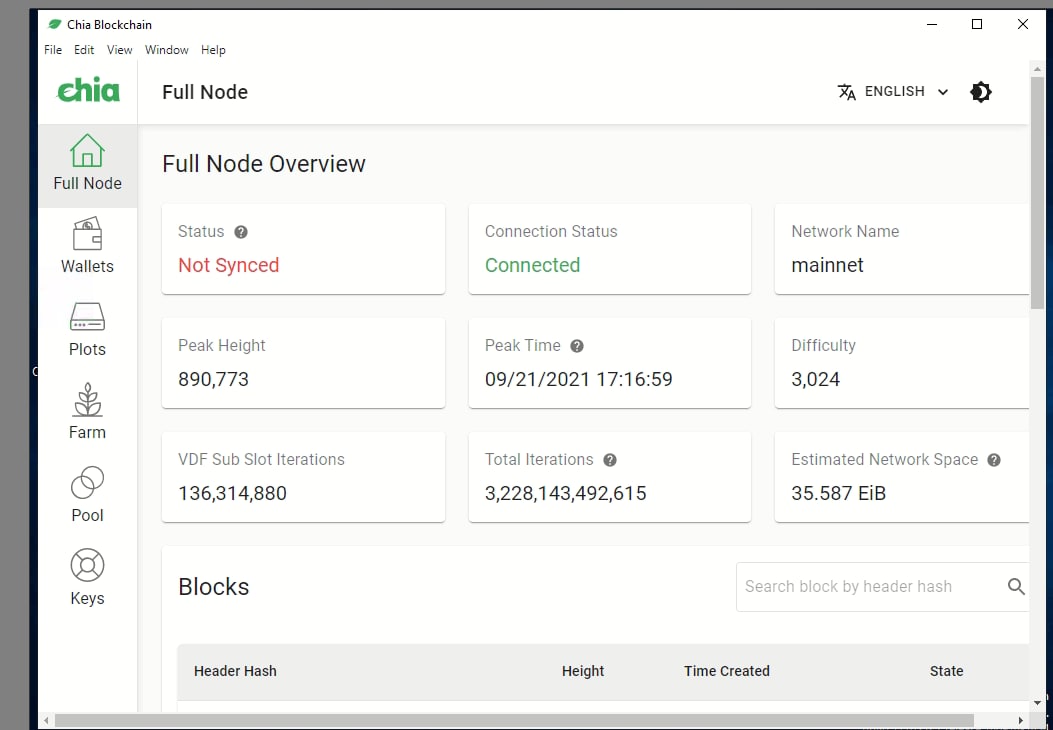This screenshot has height=730, width=1053.
Task: Open the Edit menu
Action: 84,50
